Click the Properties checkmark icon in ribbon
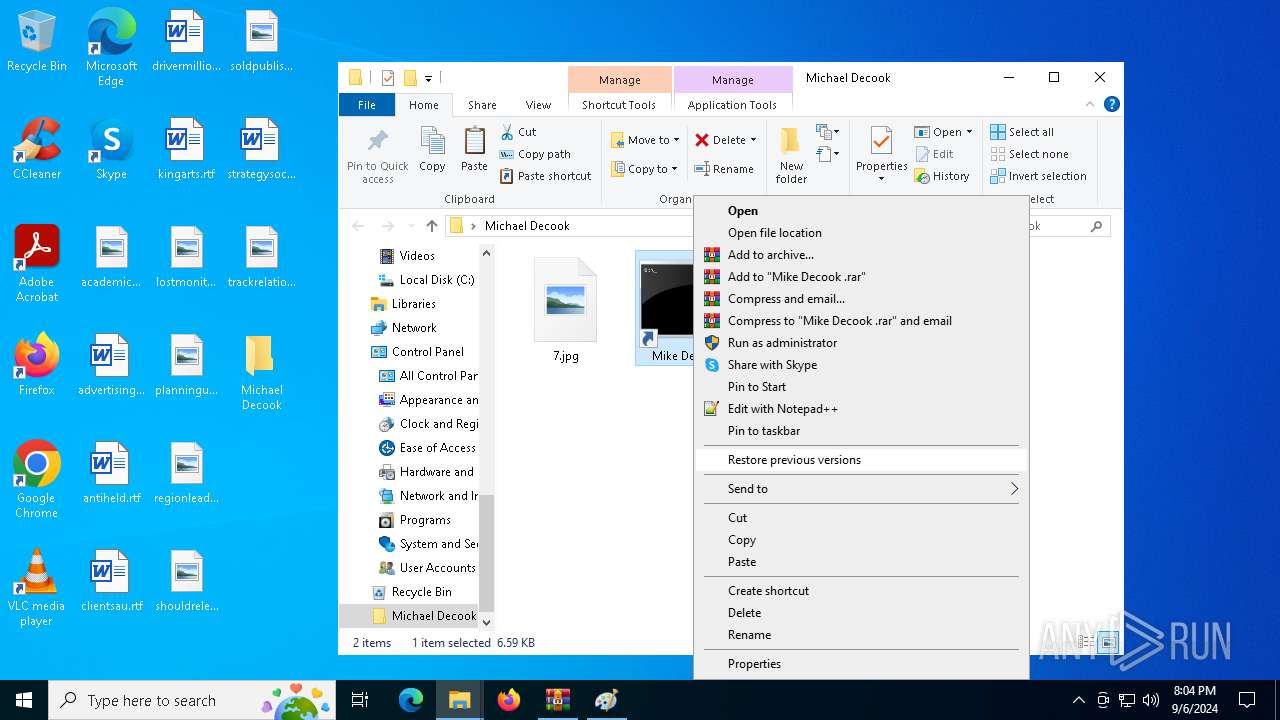 881,142
